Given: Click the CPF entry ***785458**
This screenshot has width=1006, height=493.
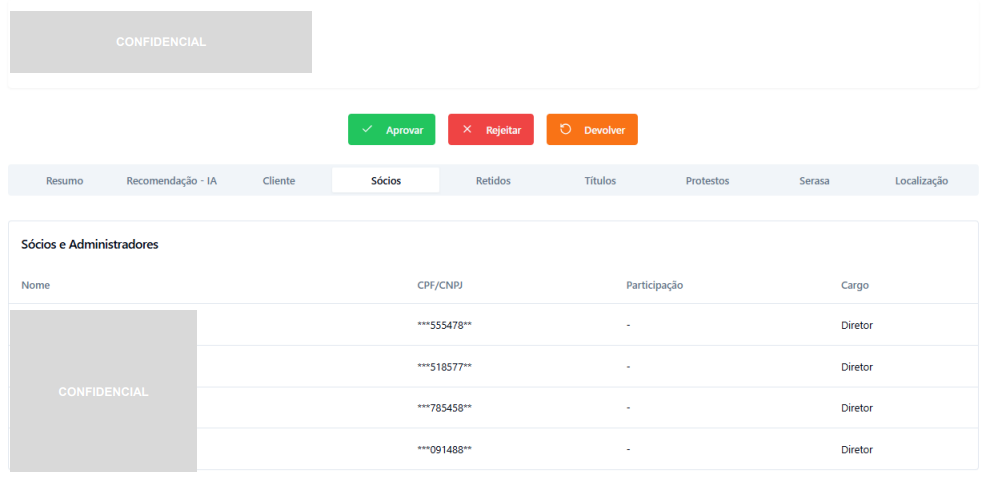Looking at the screenshot, I should (444, 408).
